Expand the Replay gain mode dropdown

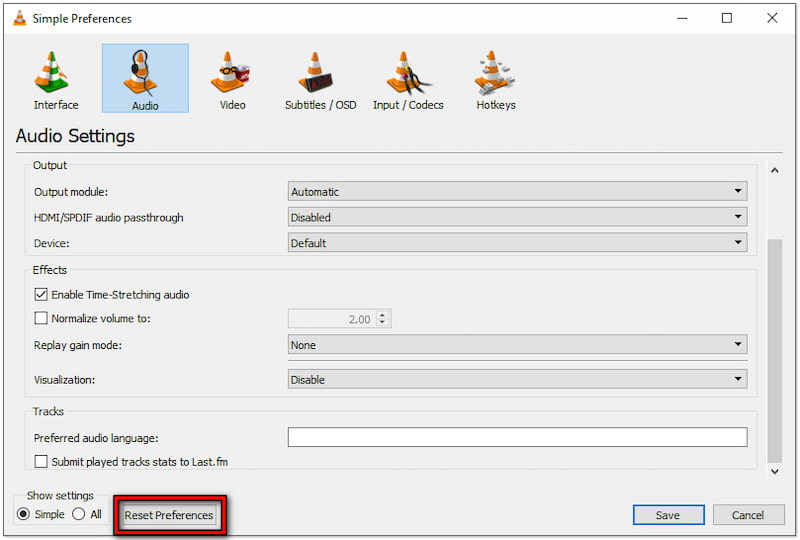tap(517, 345)
